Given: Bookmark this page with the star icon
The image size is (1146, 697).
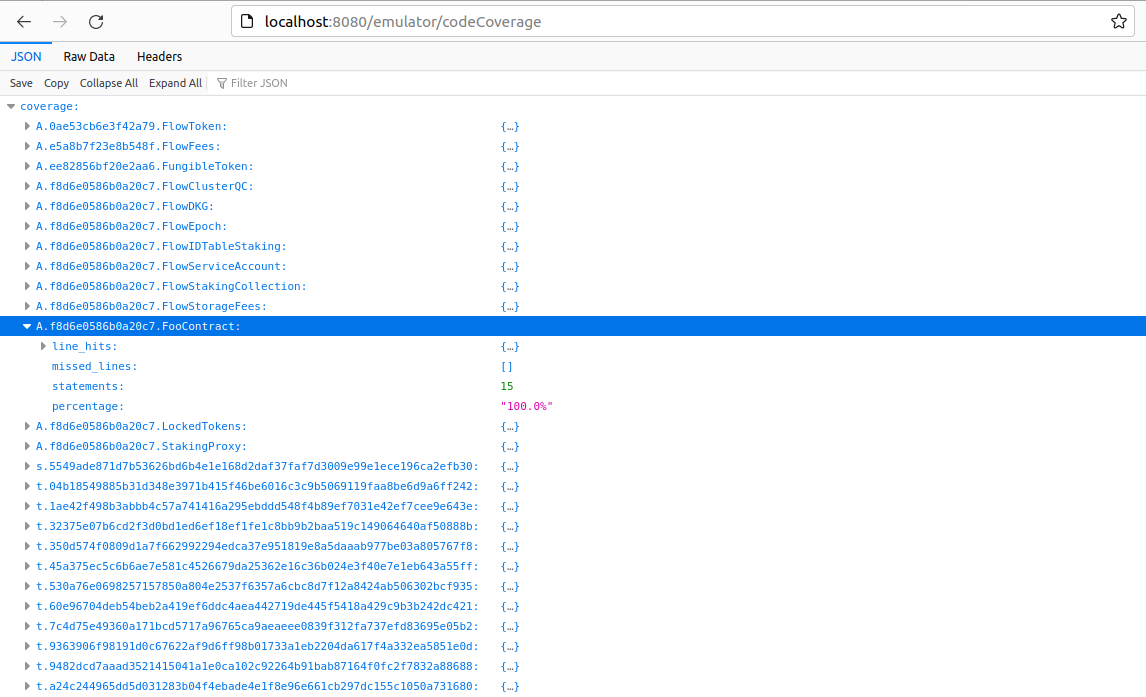Looking at the screenshot, I should [x=1118, y=22].
